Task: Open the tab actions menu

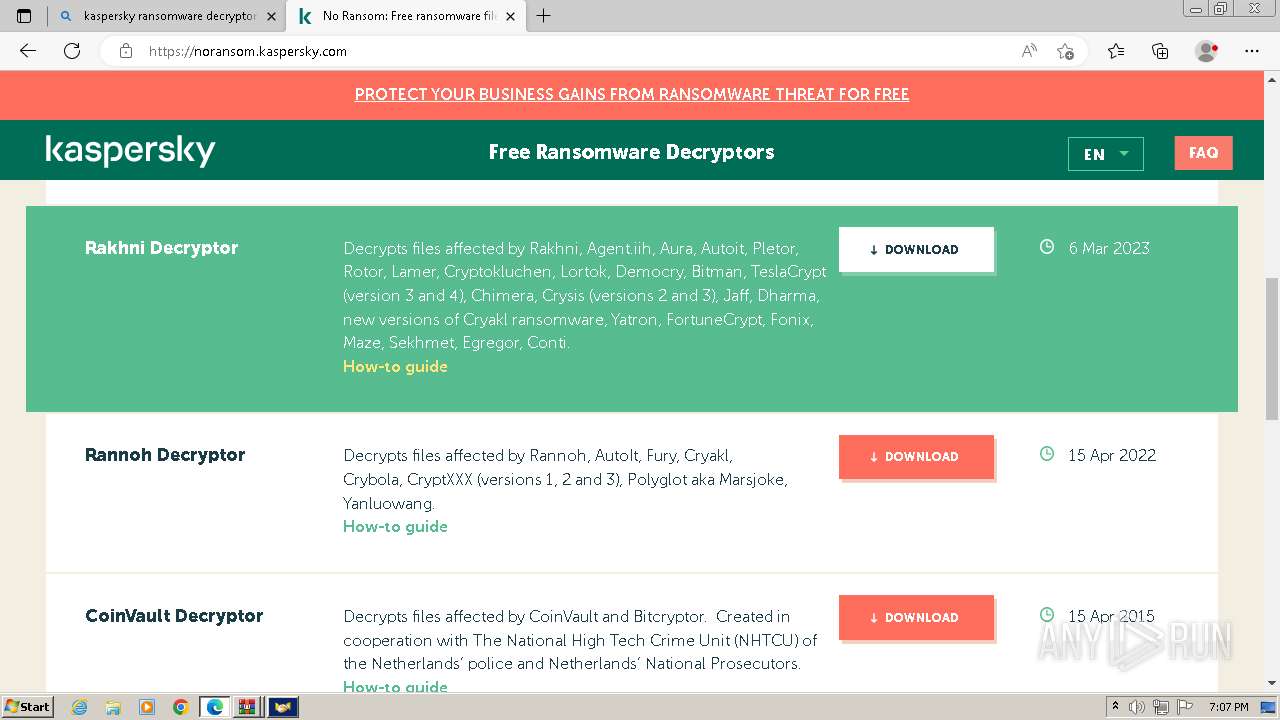Action: pos(24,16)
